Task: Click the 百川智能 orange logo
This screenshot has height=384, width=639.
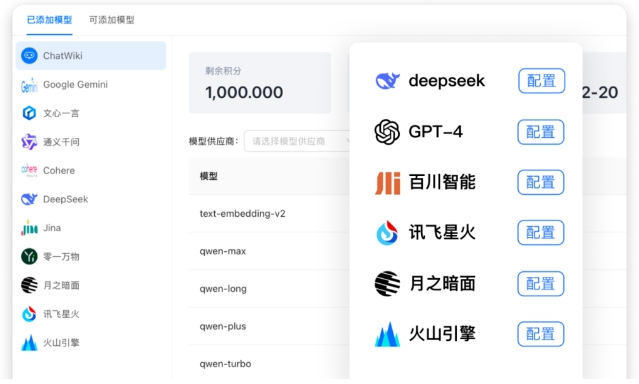Action: [387, 183]
